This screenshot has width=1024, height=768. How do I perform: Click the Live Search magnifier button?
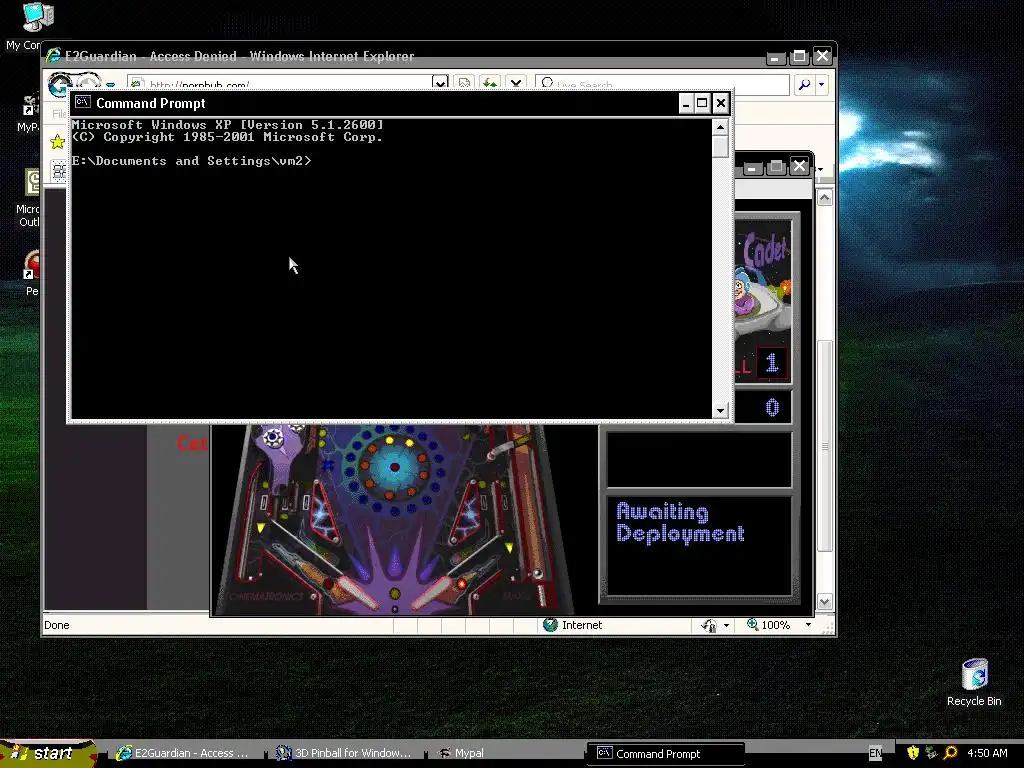pyautogui.click(x=805, y=84)
